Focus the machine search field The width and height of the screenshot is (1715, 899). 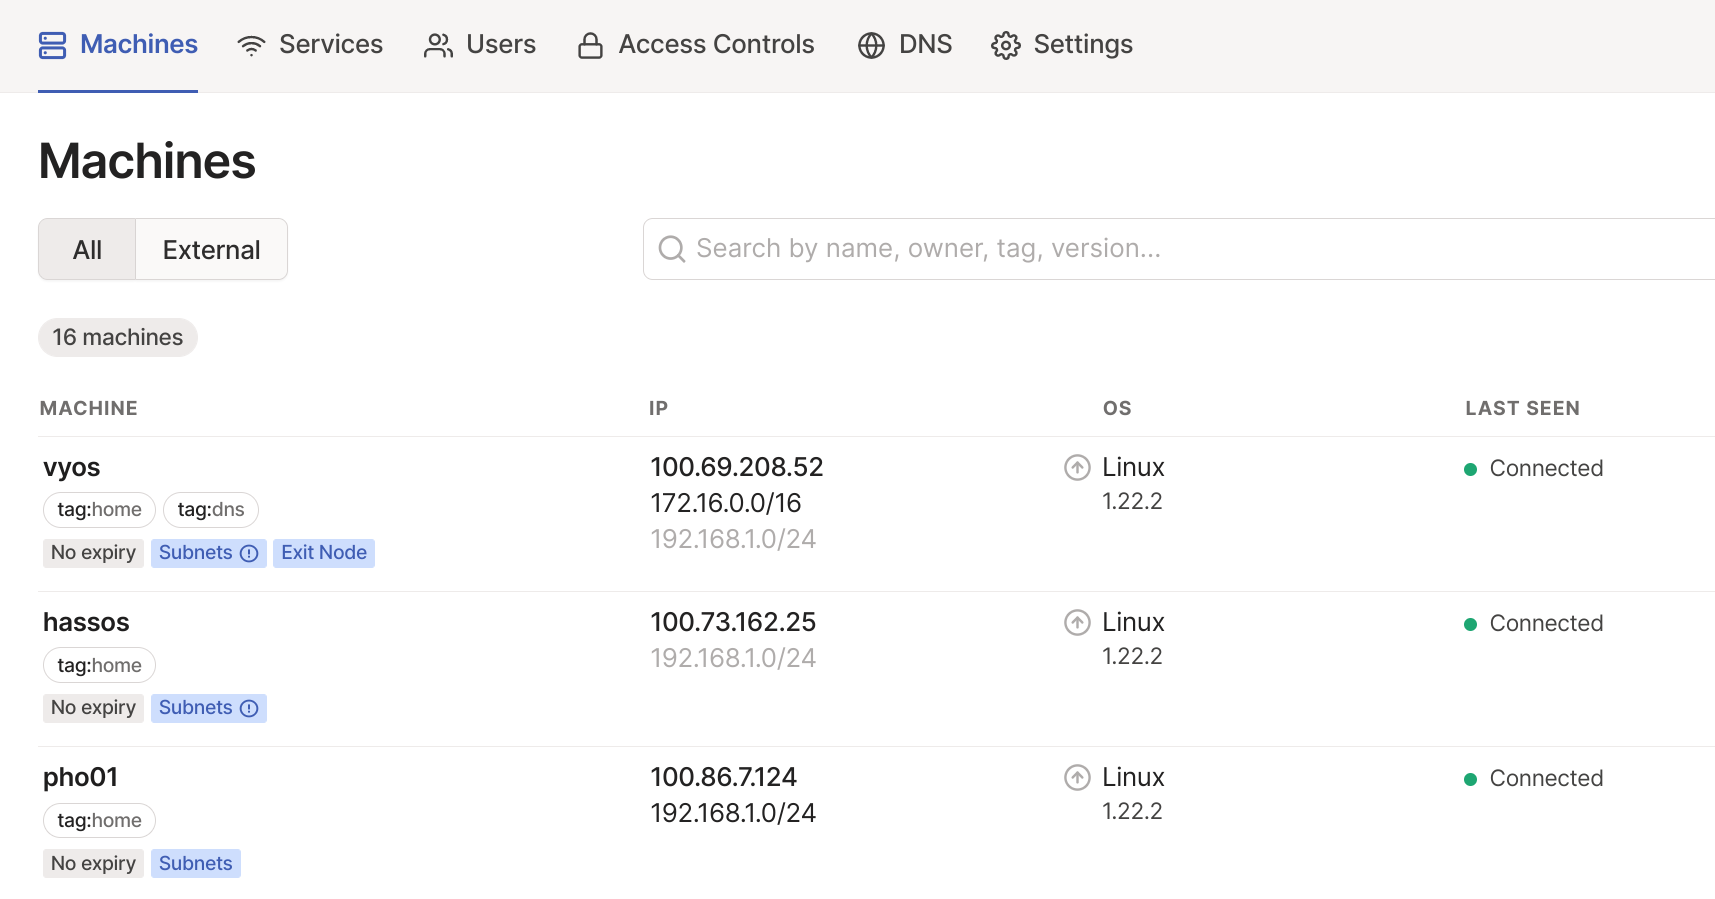click(x=1179, y=249)
